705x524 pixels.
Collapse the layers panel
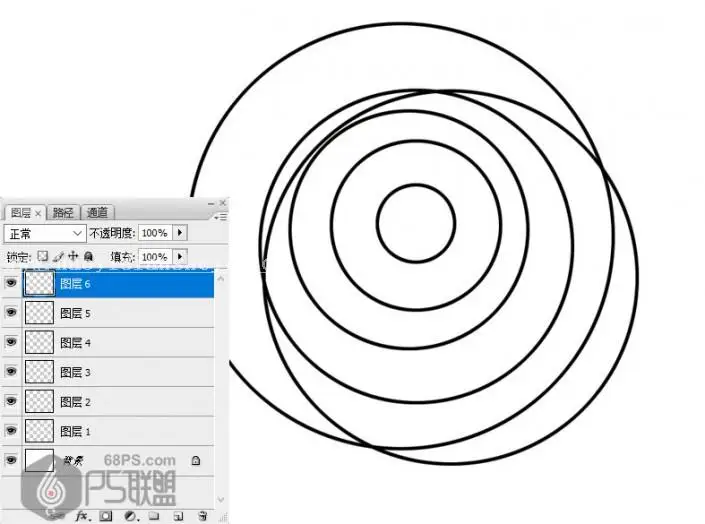coord(211,203)
